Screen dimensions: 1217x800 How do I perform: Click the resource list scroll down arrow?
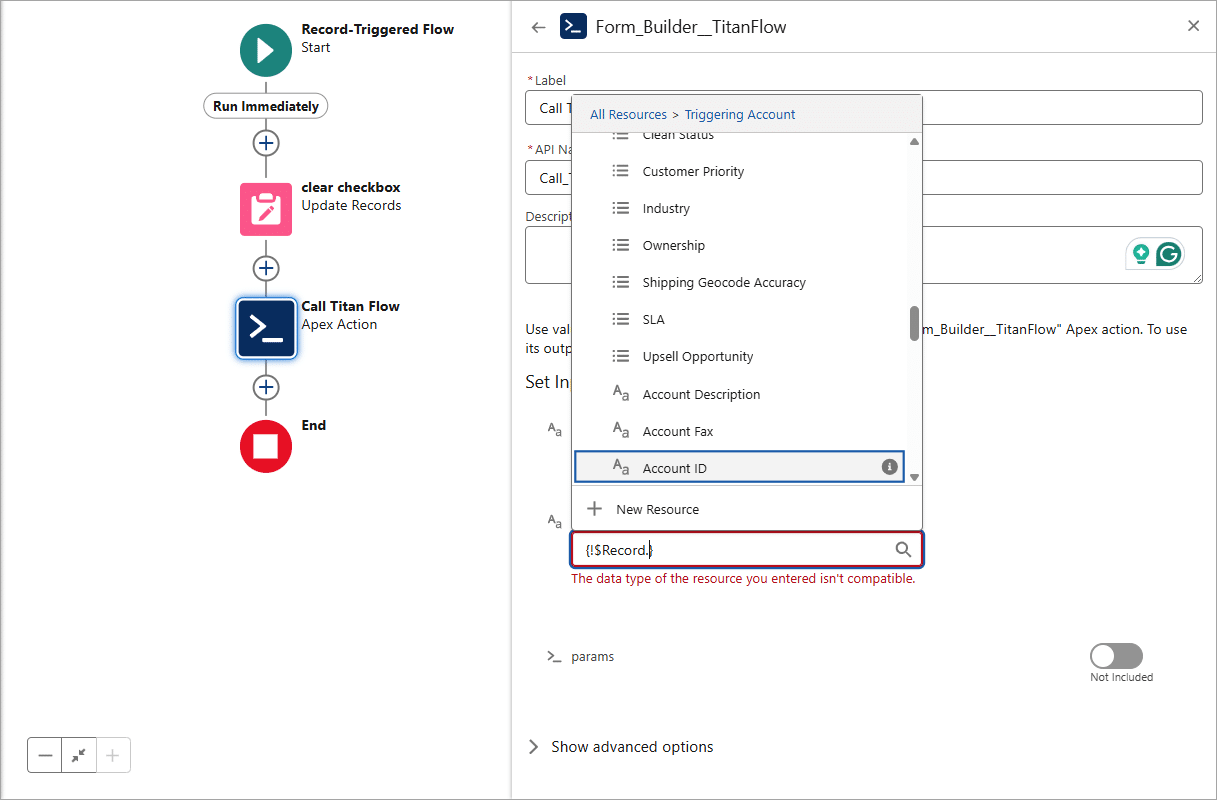[914, 478]
